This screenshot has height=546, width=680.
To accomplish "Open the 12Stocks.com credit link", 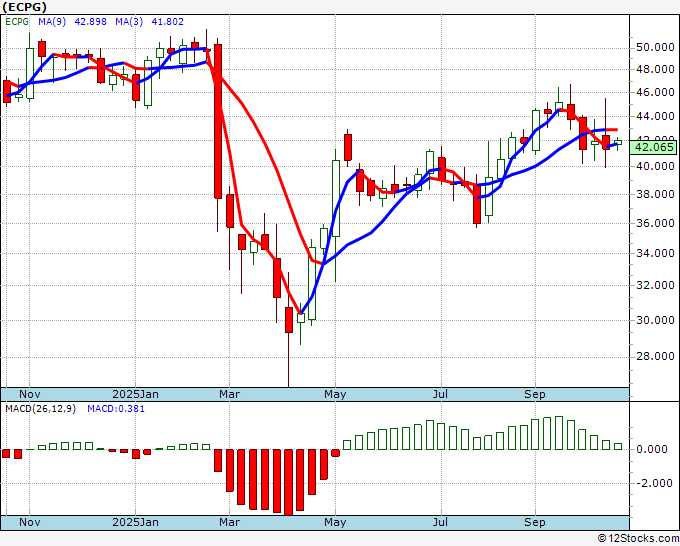I will 638,538.
